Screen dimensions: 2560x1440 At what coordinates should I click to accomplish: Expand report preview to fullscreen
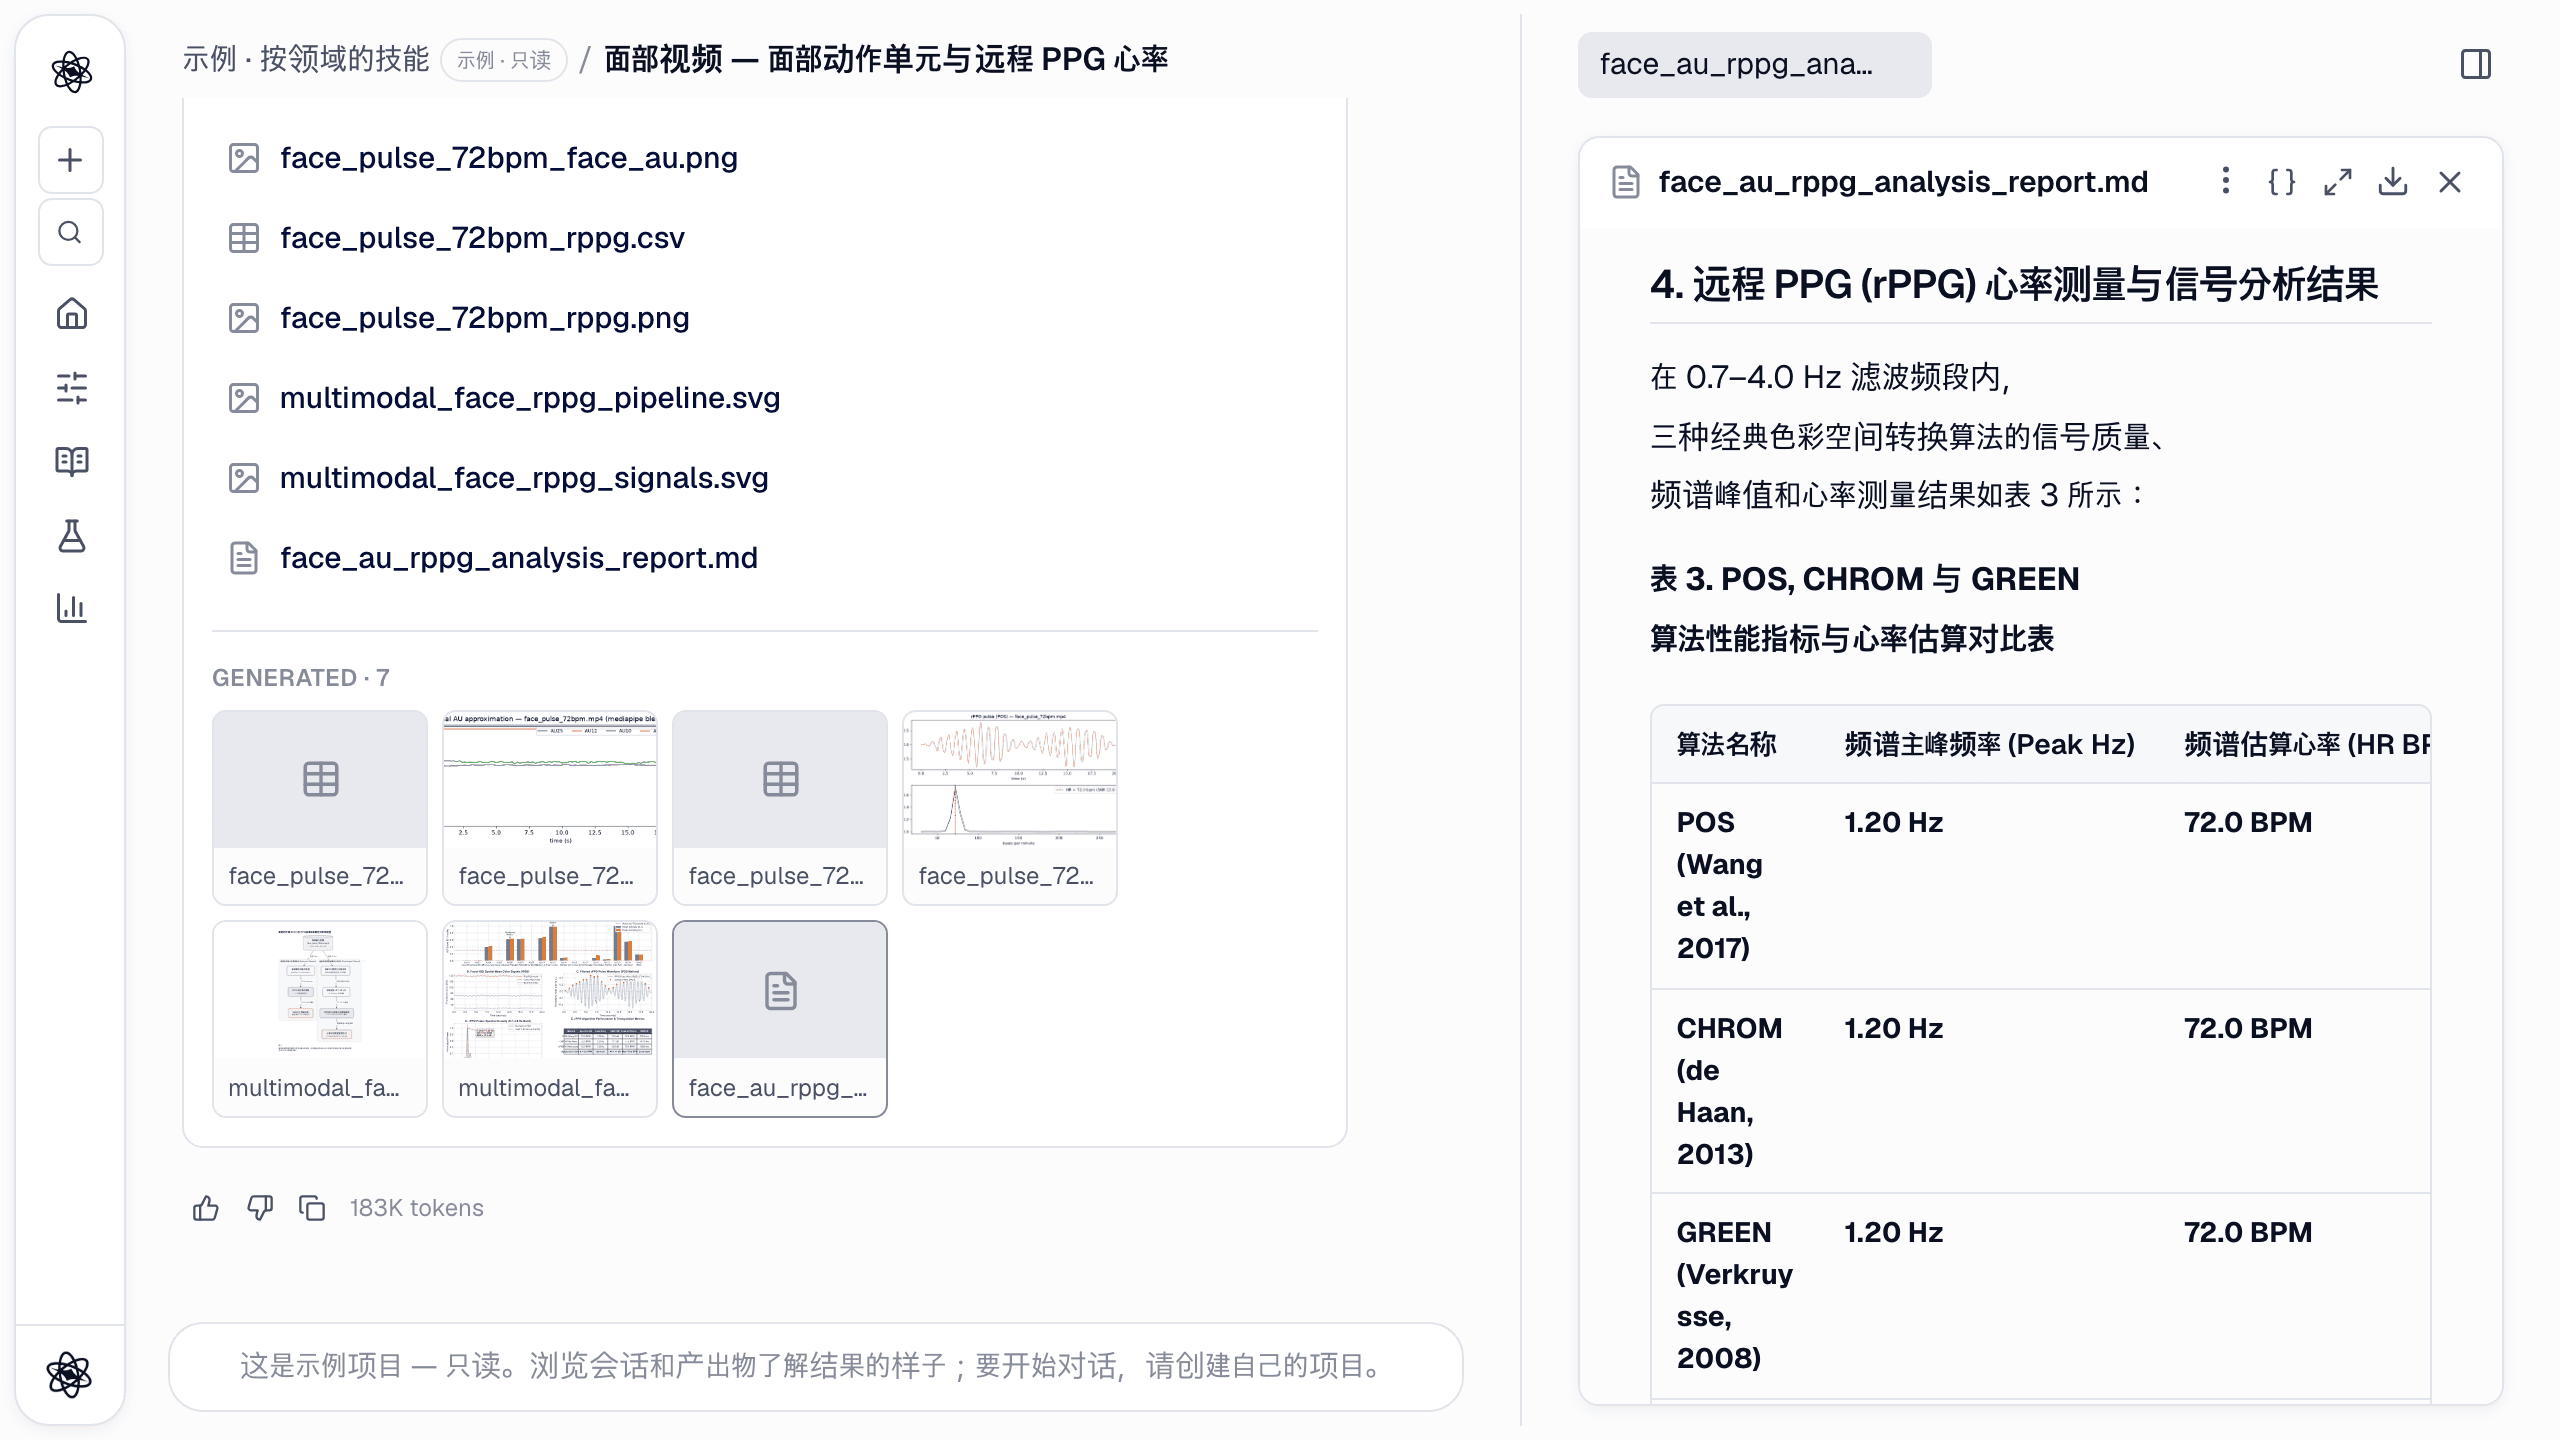[2337, 181]
